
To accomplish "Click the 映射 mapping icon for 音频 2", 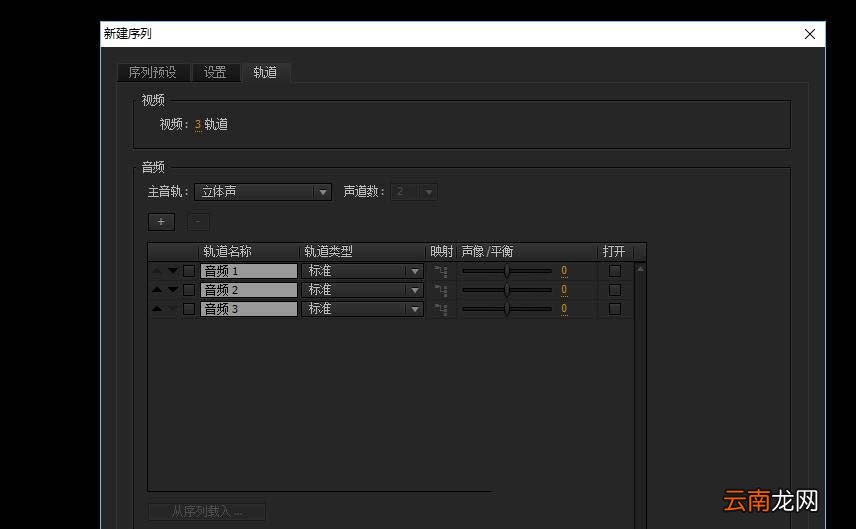I will coord(441,290).
